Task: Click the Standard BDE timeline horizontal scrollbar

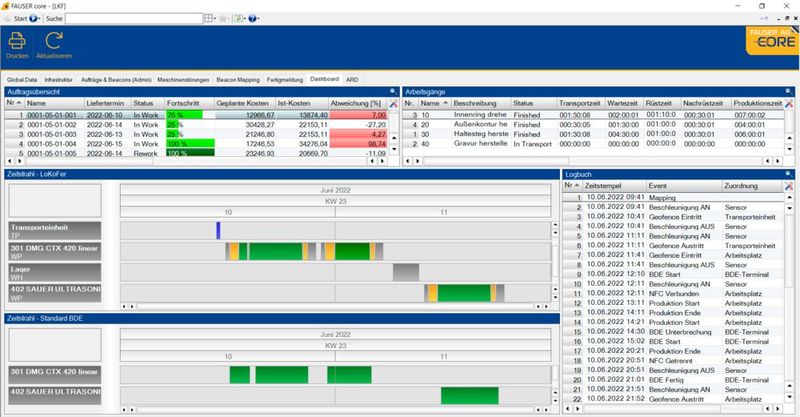Action: click(335, 409)
